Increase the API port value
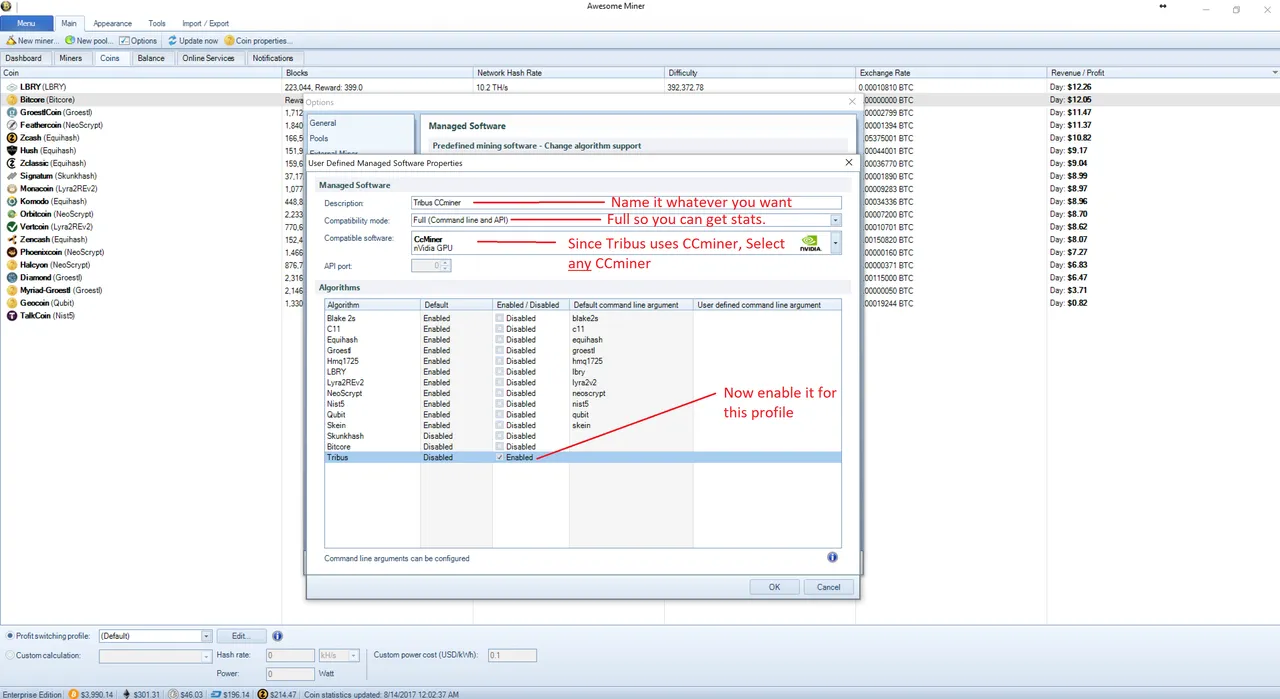 pos(446,263)
